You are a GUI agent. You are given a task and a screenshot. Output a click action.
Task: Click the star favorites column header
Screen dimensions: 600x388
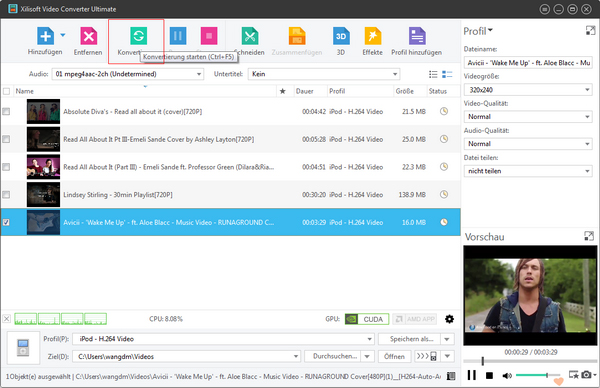[283, 91]
